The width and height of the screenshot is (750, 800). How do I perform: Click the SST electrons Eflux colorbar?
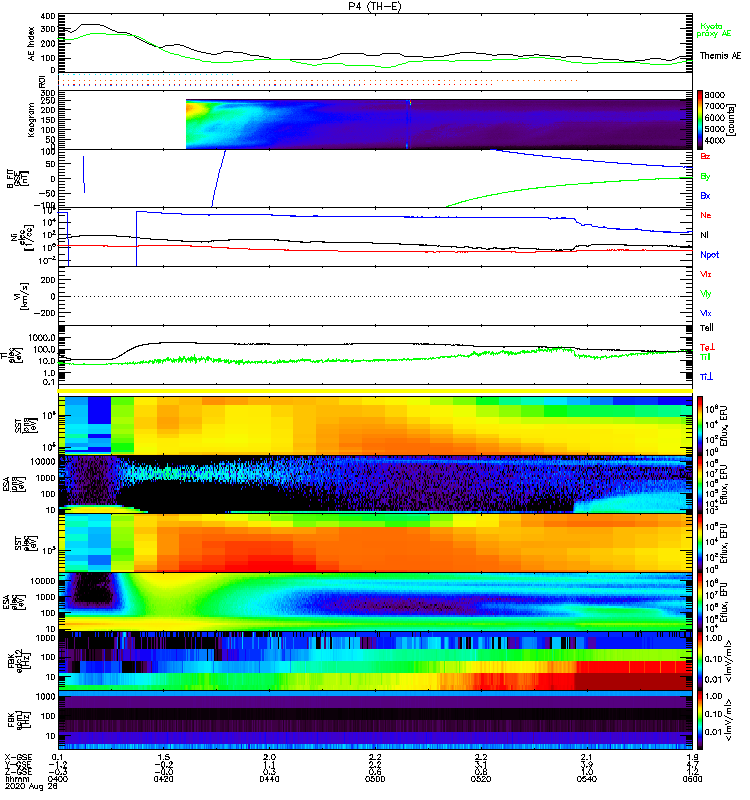(700, 543)
